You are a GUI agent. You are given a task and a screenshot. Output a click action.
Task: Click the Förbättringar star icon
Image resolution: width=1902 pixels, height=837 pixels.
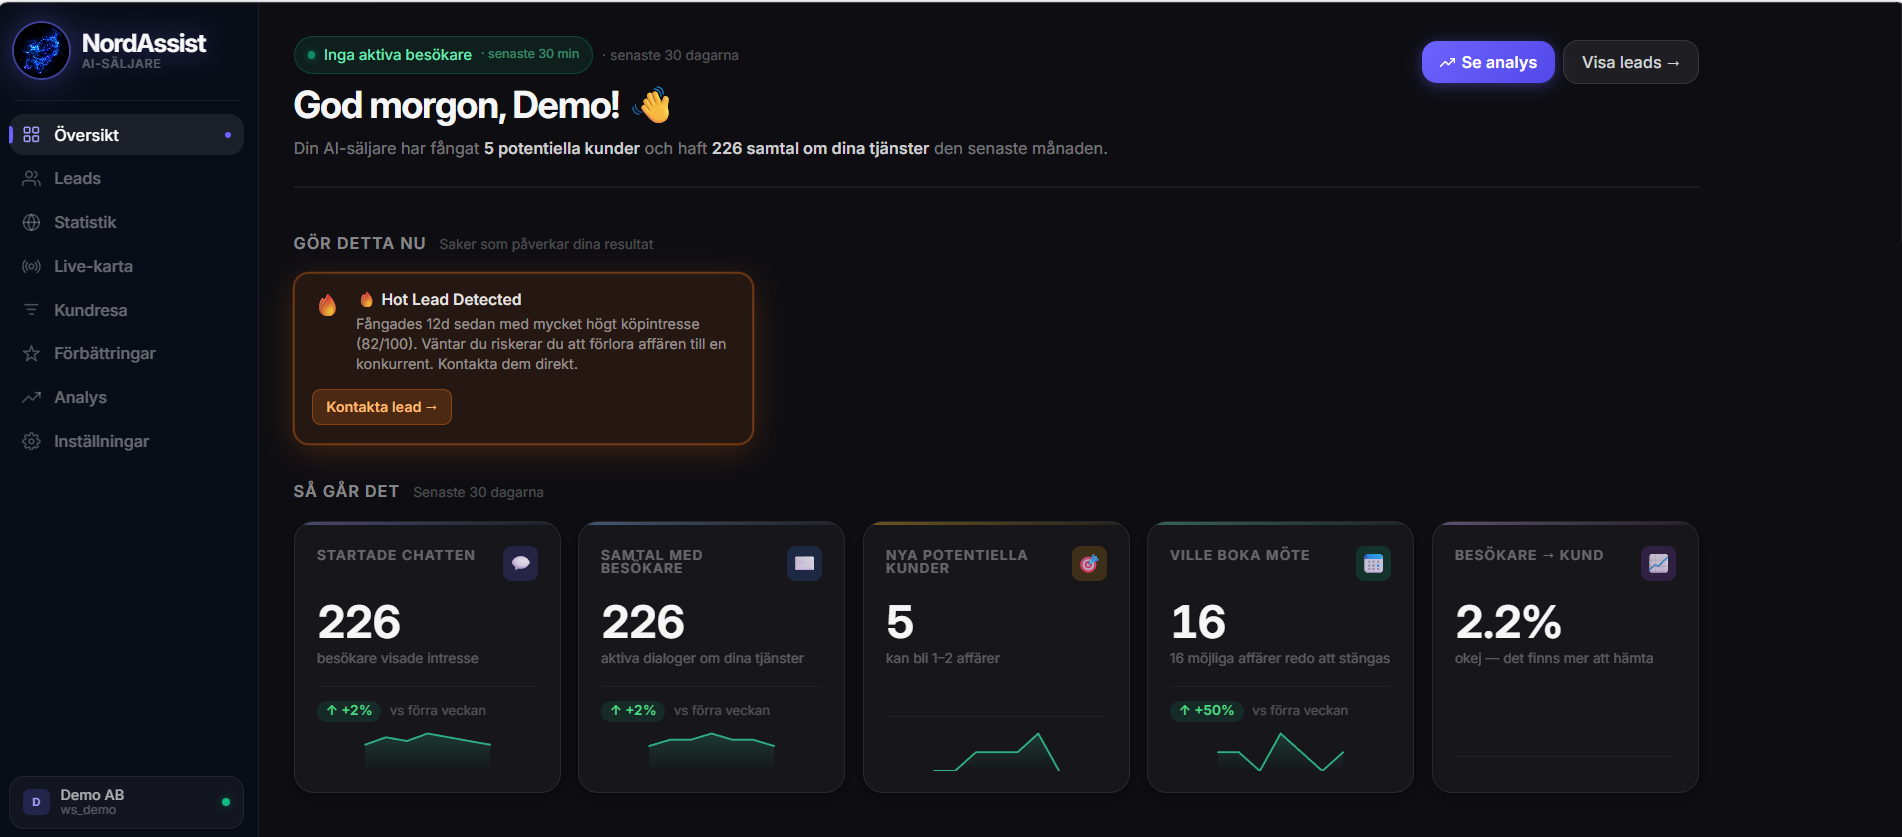coord(31,353)
